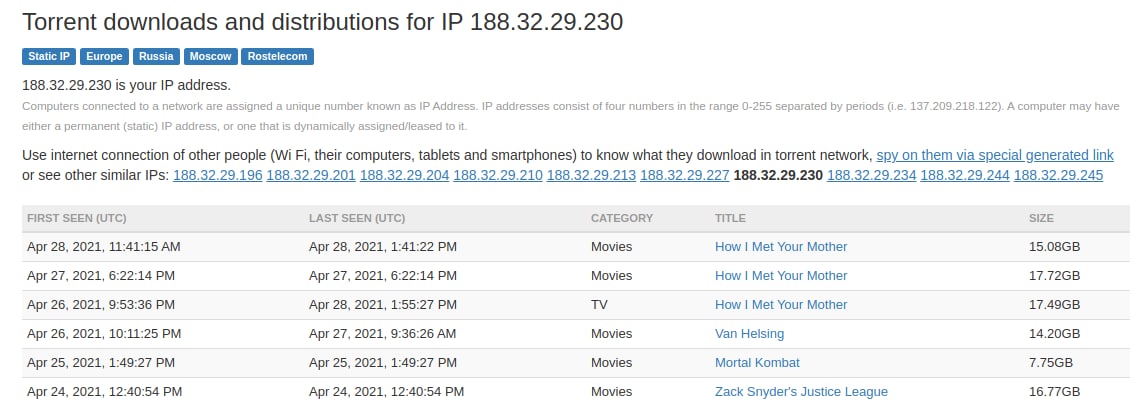Click the Moscow tag badge
Image resolution: width=1137 pixels, height=416 pixels.
pyautogui.click(x=210, y=57)
